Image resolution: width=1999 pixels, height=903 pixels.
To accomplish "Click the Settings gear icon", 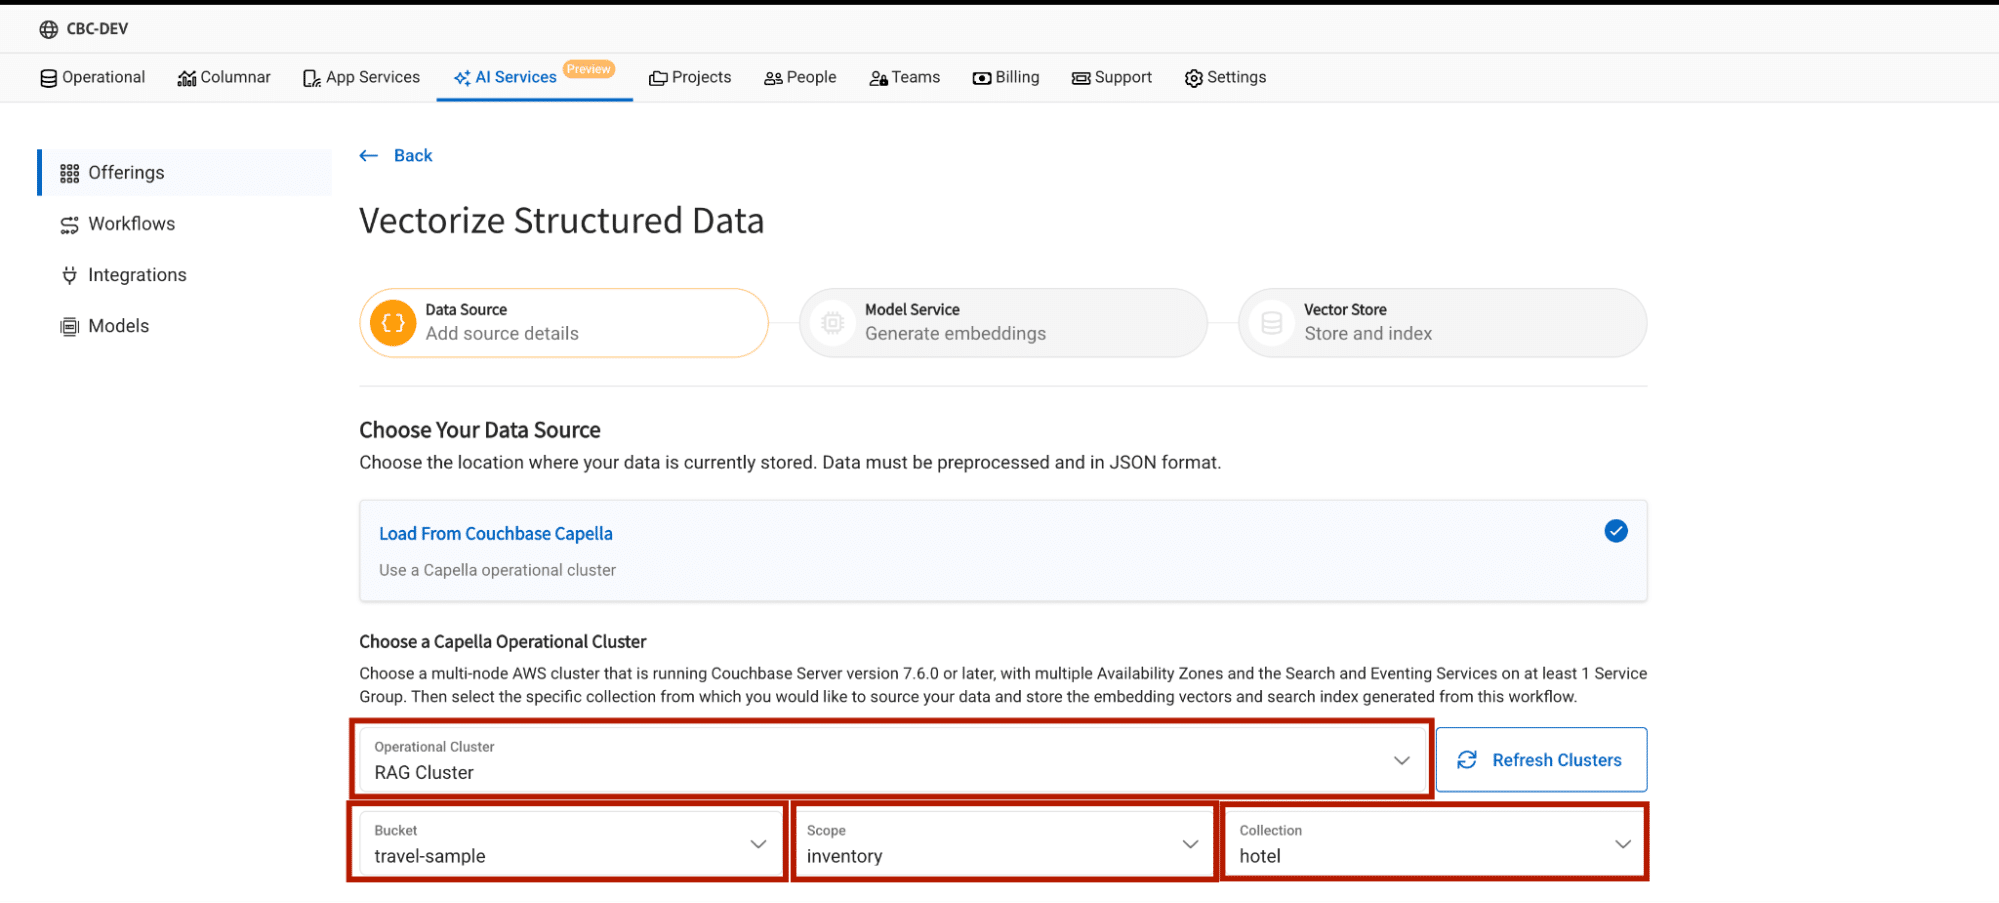I will click(1194, 78).
